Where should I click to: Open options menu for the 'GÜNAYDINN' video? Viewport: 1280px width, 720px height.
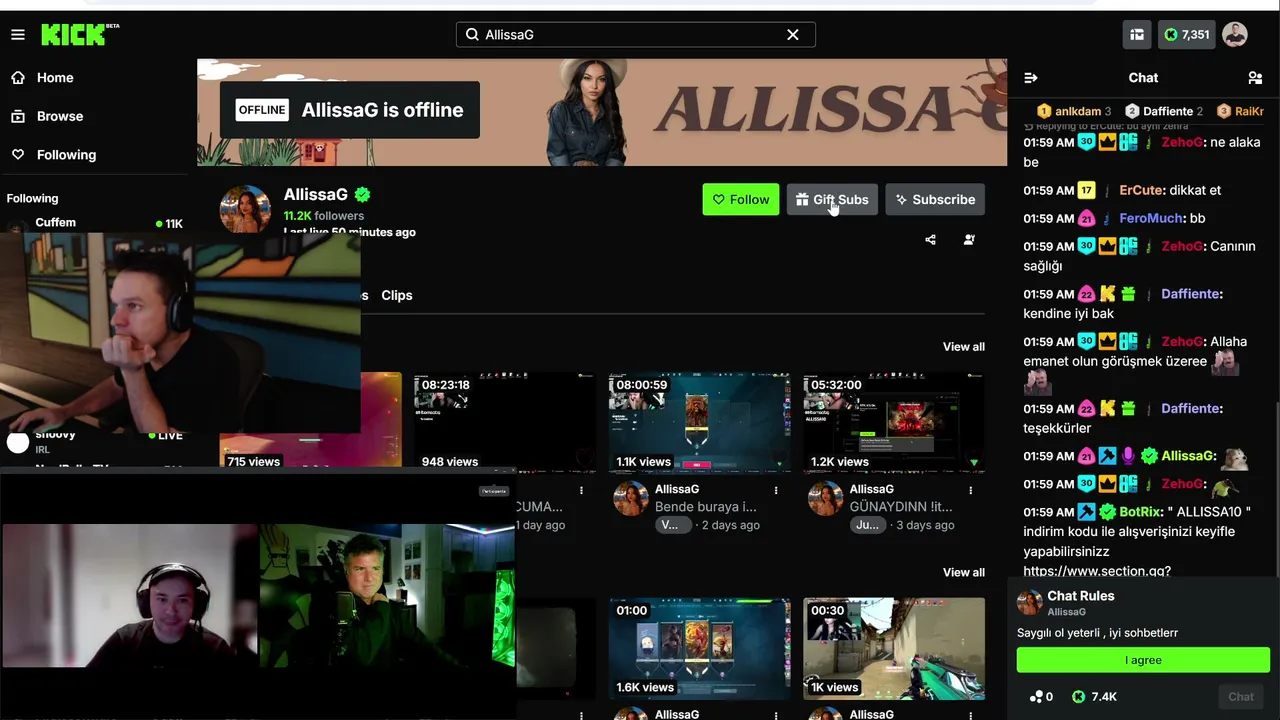click(970, 490)
